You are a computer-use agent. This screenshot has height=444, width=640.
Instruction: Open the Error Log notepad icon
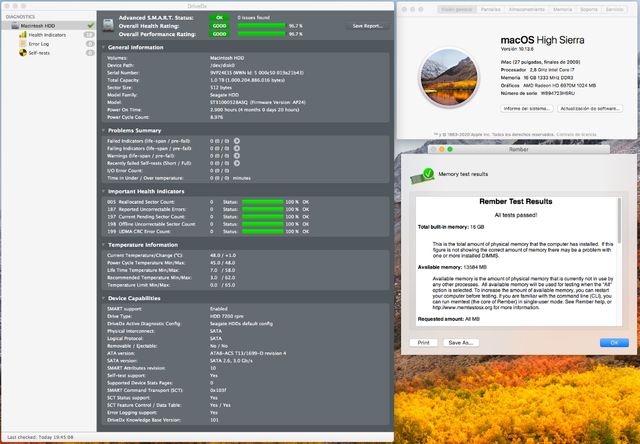(23, 44)
